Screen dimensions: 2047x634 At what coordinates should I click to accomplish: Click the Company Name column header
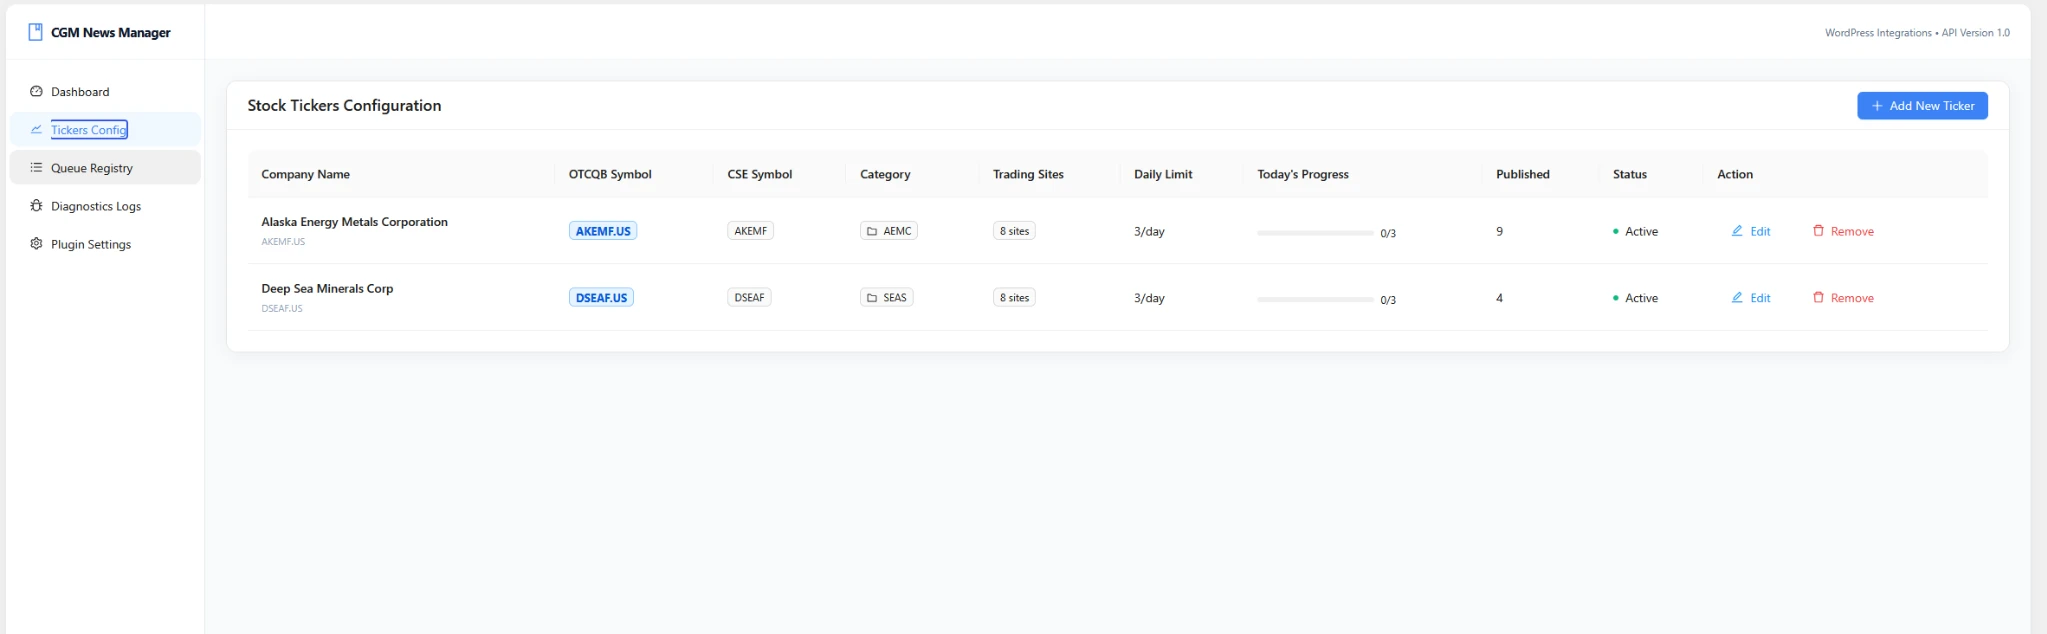pos(305,174)
